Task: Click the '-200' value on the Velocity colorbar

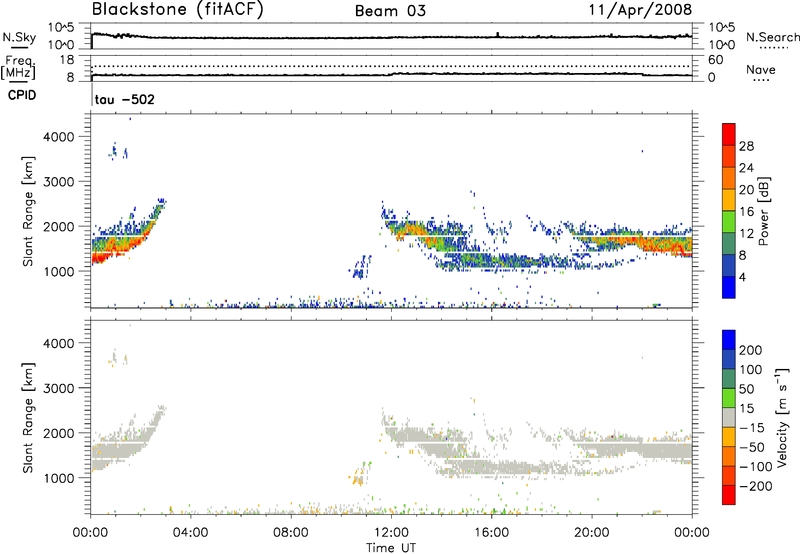Action: (x=755, y=486)
